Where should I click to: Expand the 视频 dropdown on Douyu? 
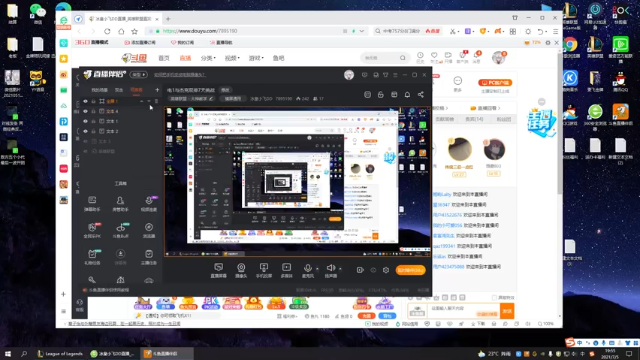click(232, 58)
